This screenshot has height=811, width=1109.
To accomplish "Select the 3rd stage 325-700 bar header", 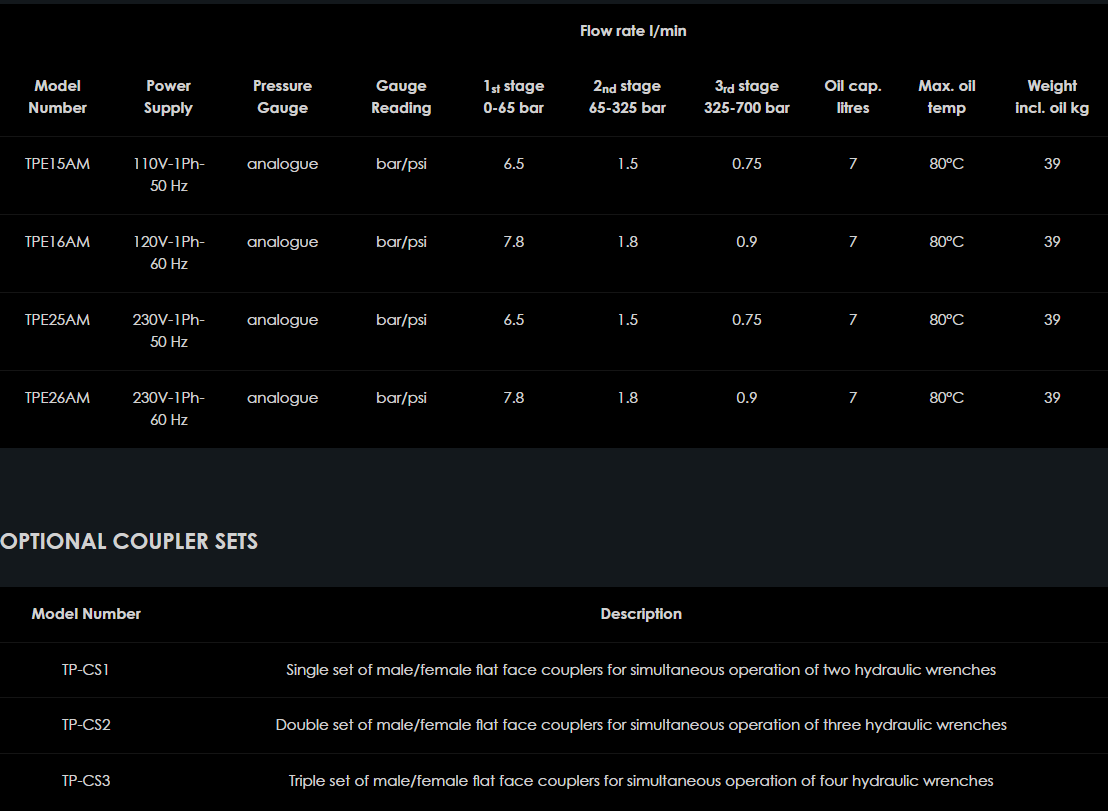I will tap(746, 97).
